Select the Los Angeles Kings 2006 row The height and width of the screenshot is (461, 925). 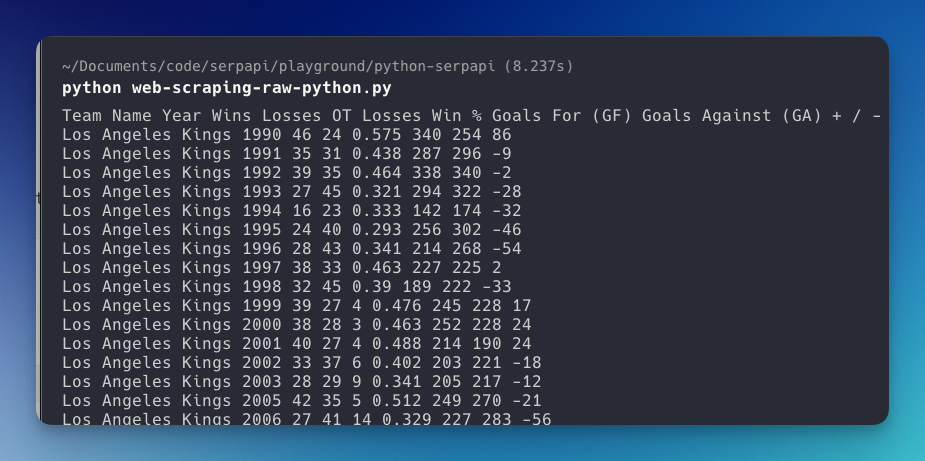pos(306,418)
